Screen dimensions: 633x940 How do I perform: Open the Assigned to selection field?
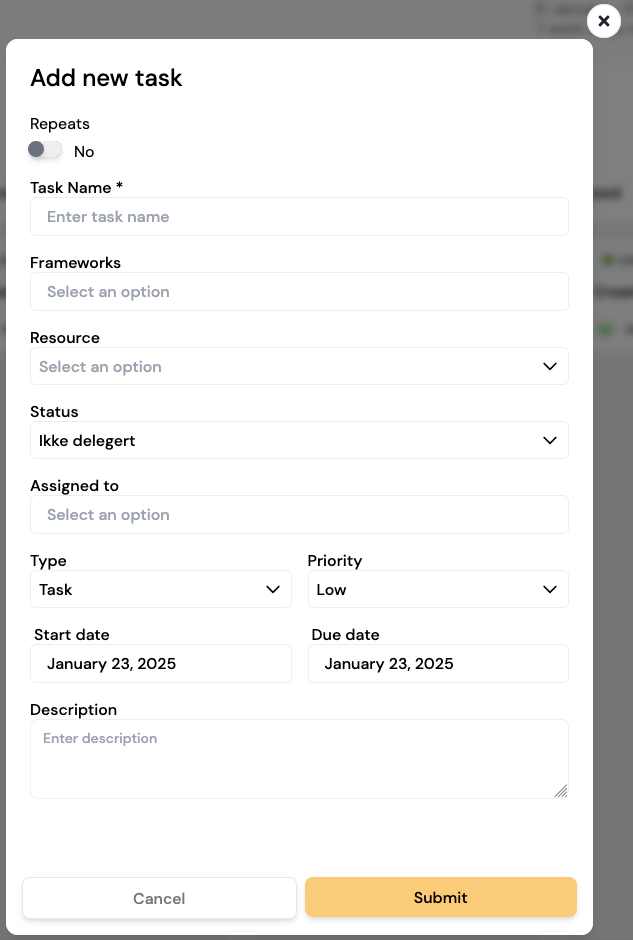point(299,514)
